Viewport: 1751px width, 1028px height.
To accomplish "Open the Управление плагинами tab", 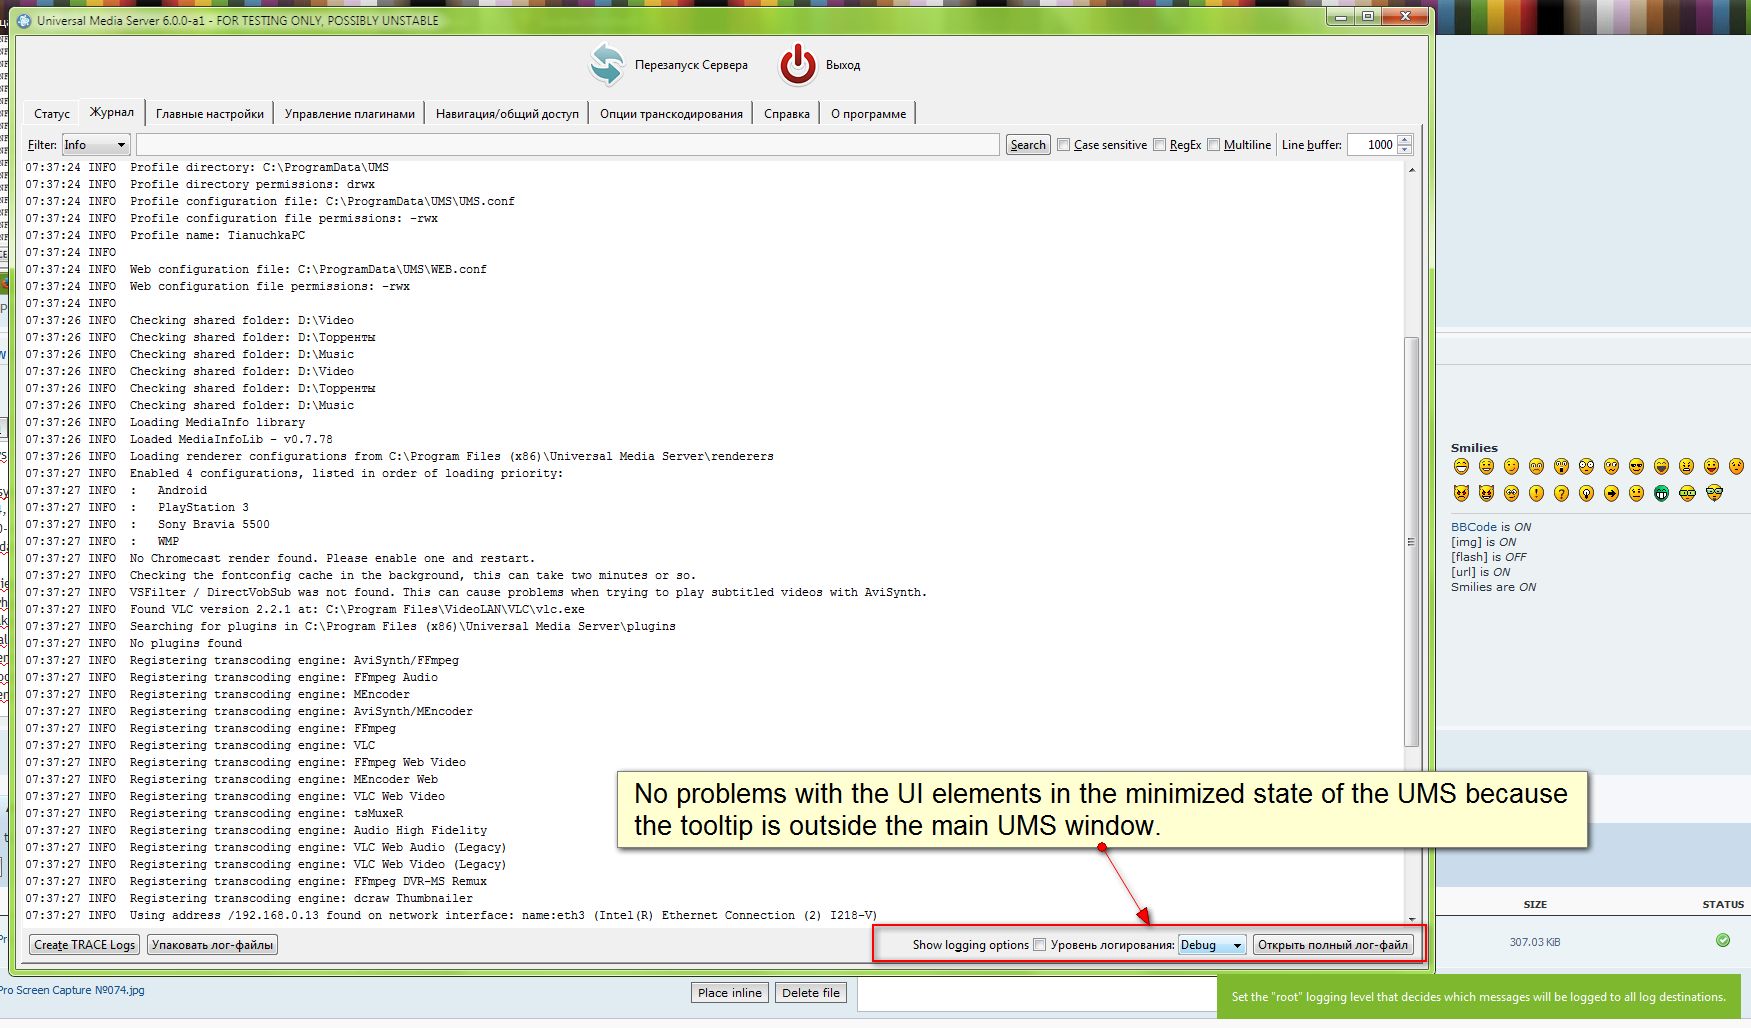I will [x=349, y=114].
